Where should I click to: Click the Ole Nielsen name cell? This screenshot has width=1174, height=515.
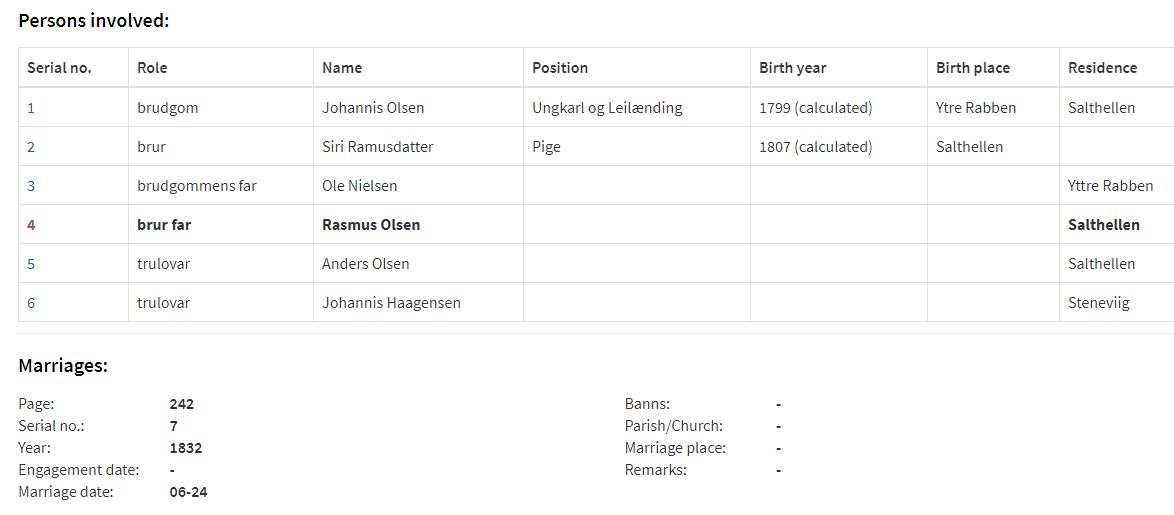[418, 185]
